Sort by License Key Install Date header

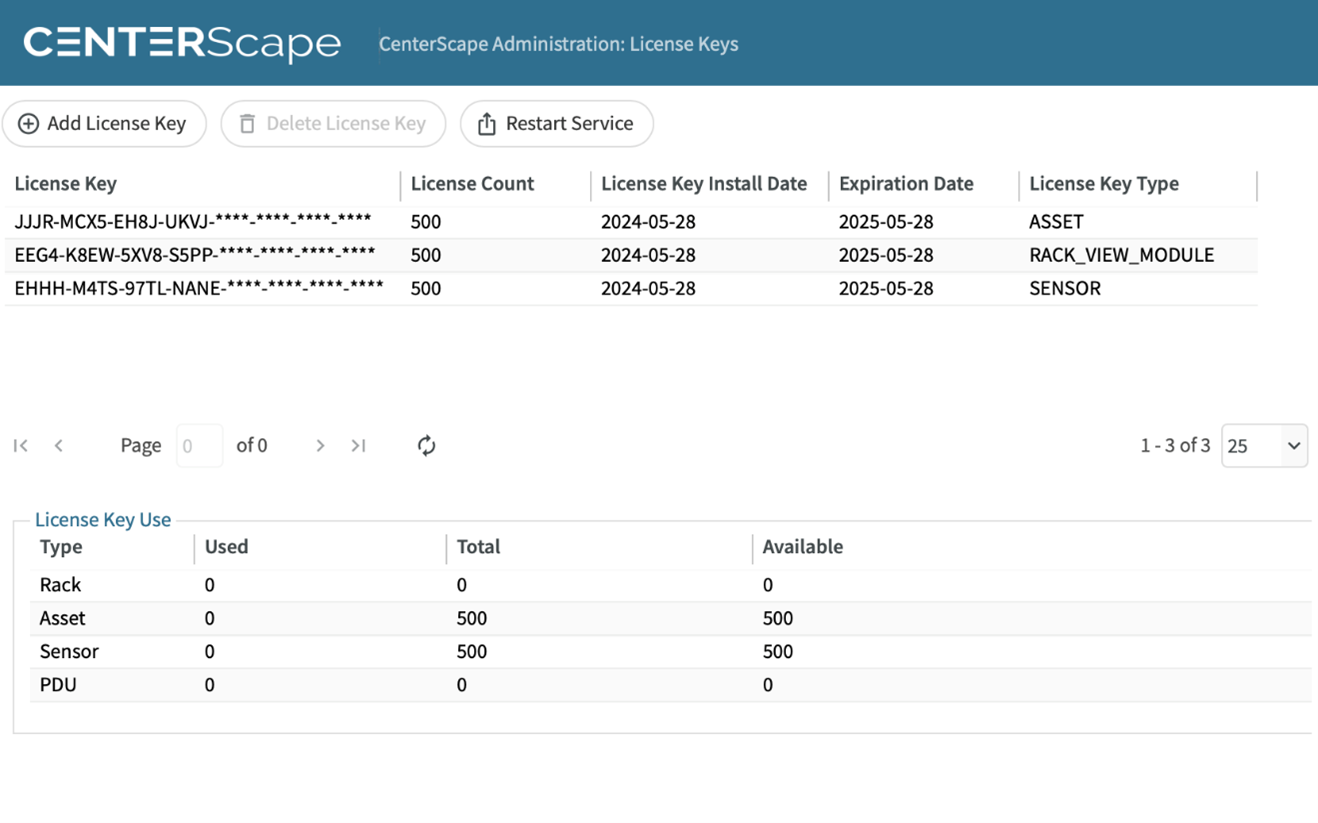(704, 184)
